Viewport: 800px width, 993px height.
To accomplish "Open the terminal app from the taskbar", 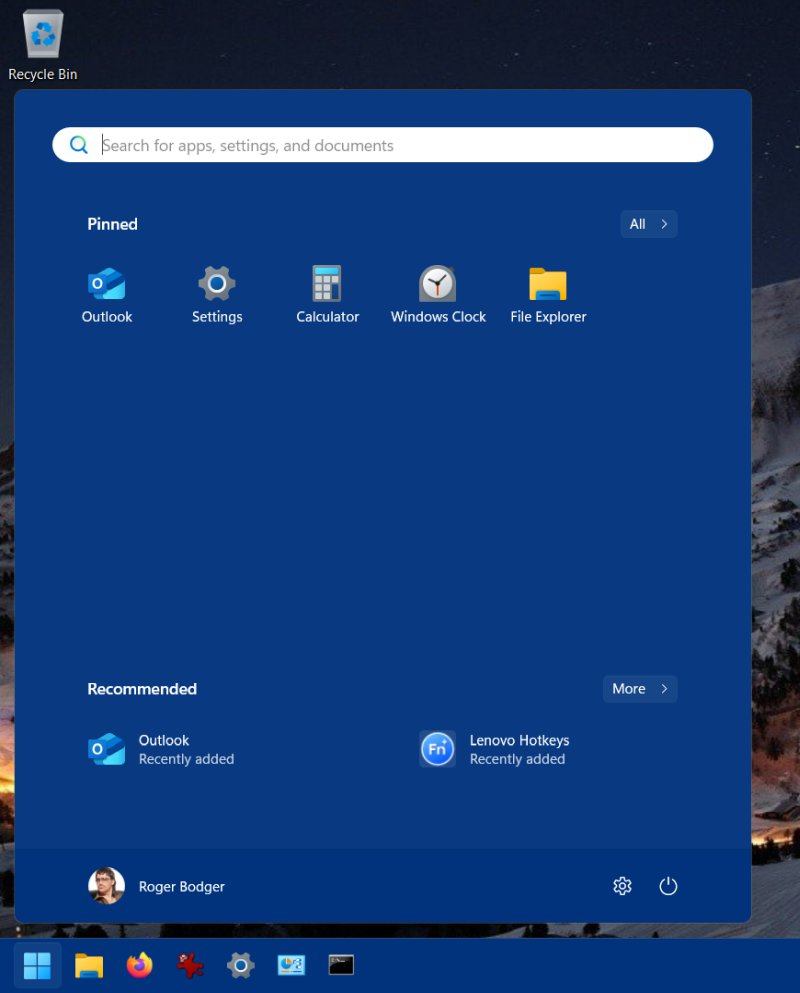I will [341, 965].
